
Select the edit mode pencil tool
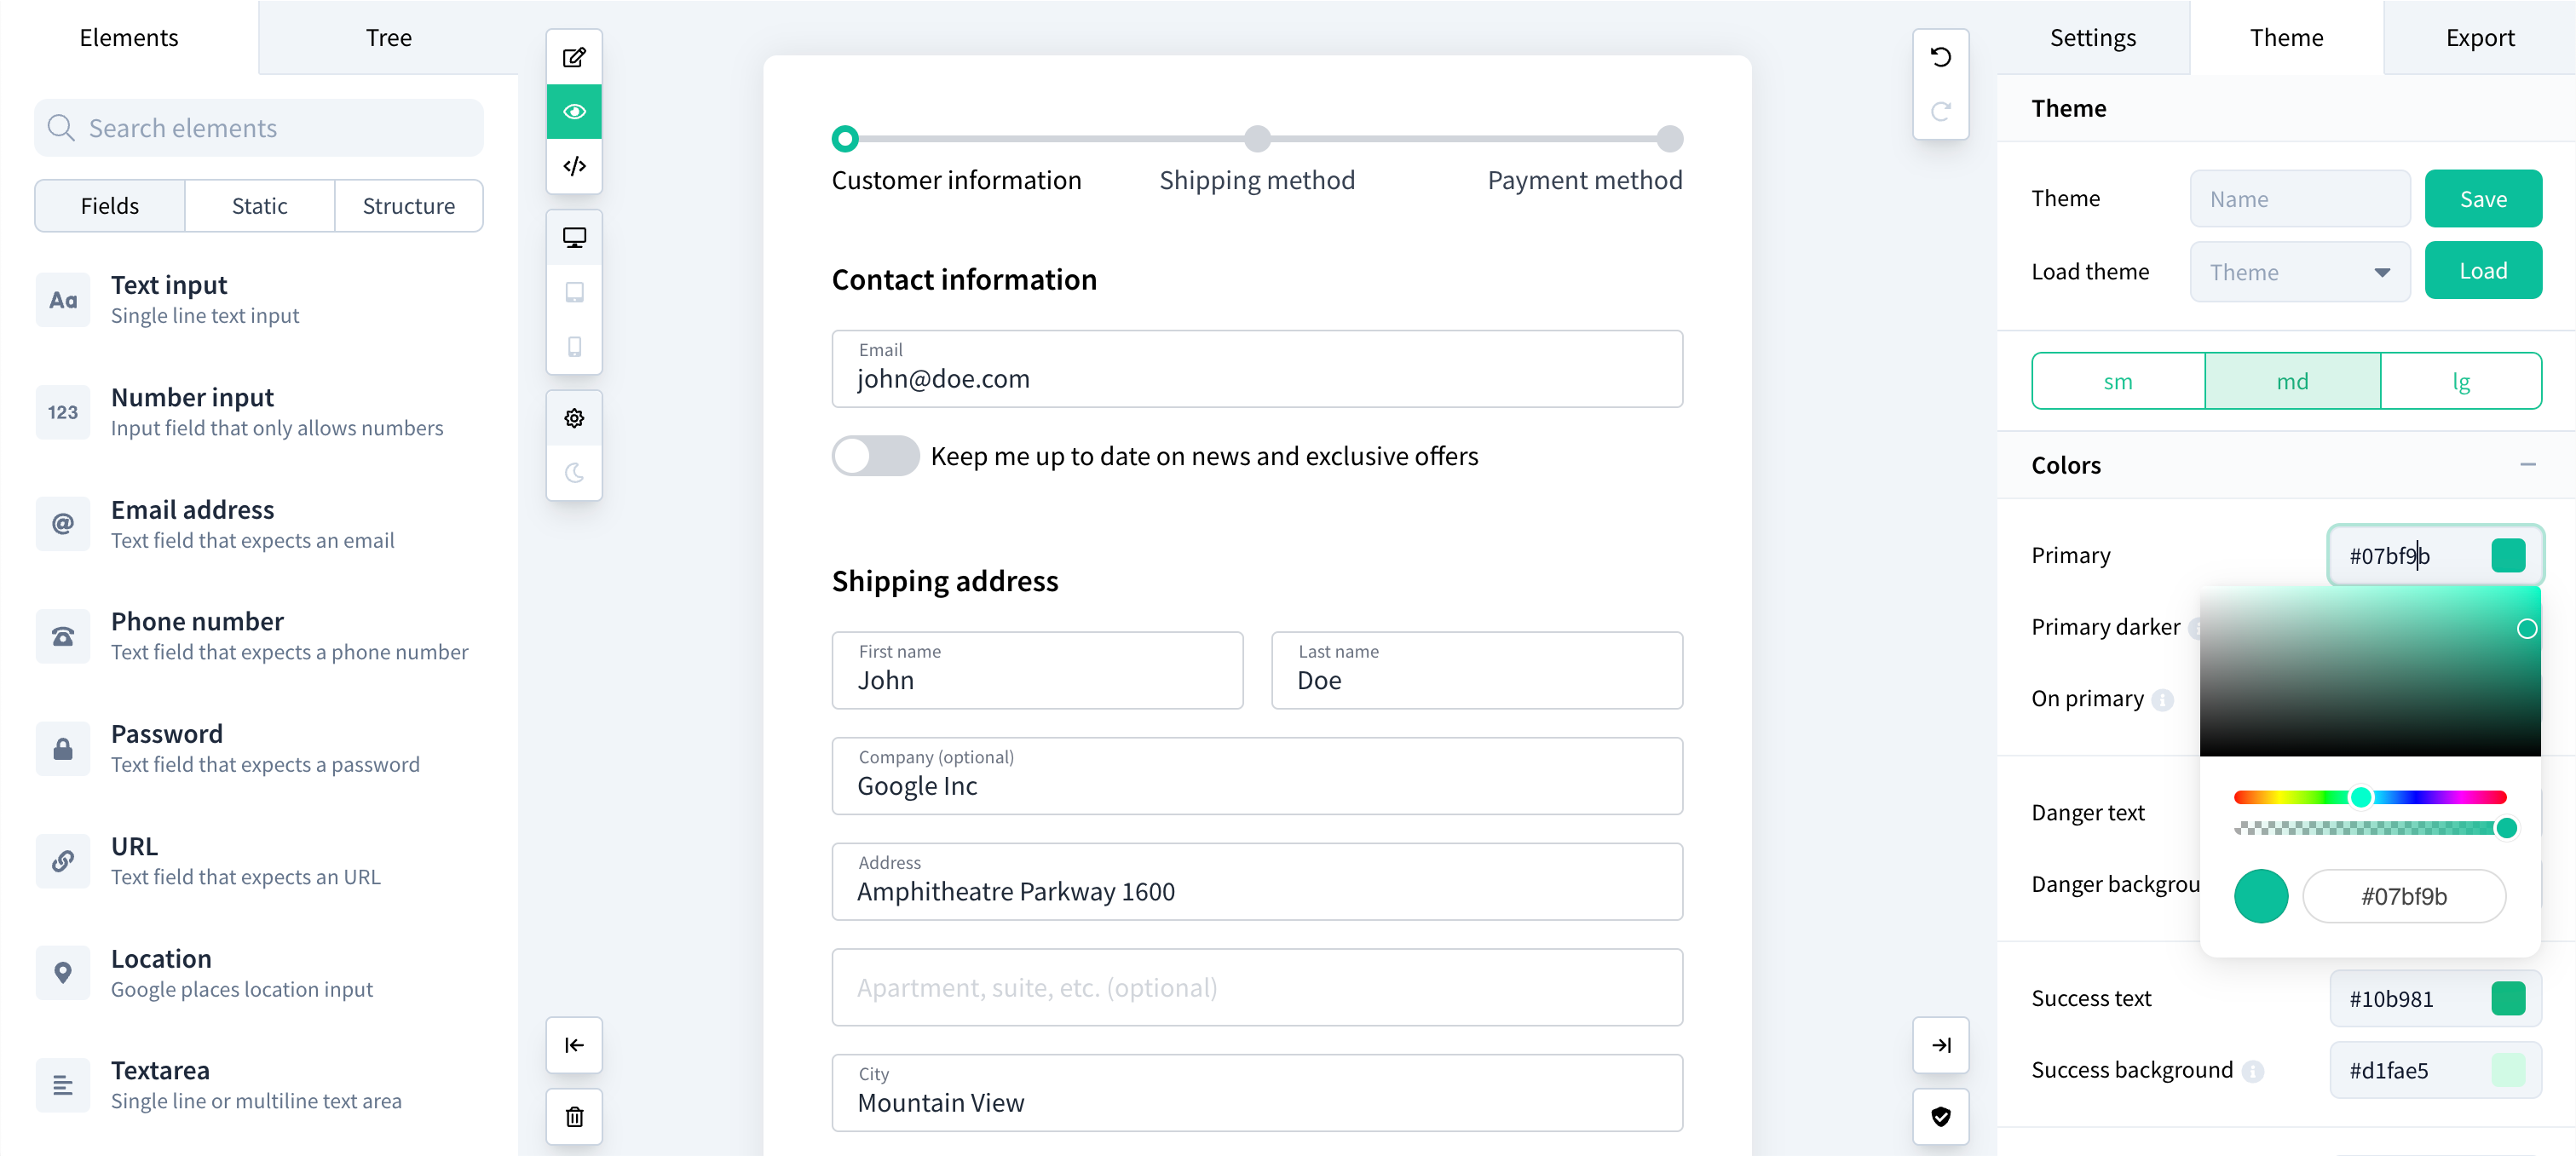tap(574, 57)
